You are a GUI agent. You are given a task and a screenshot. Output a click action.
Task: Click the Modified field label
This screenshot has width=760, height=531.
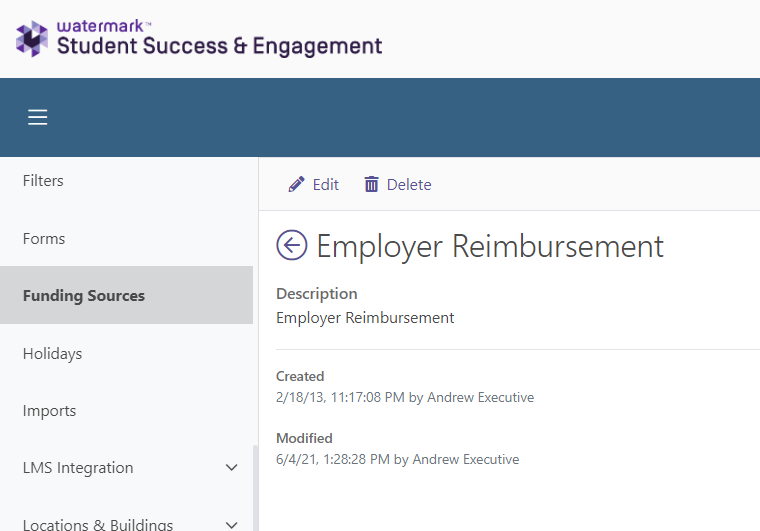304,438
